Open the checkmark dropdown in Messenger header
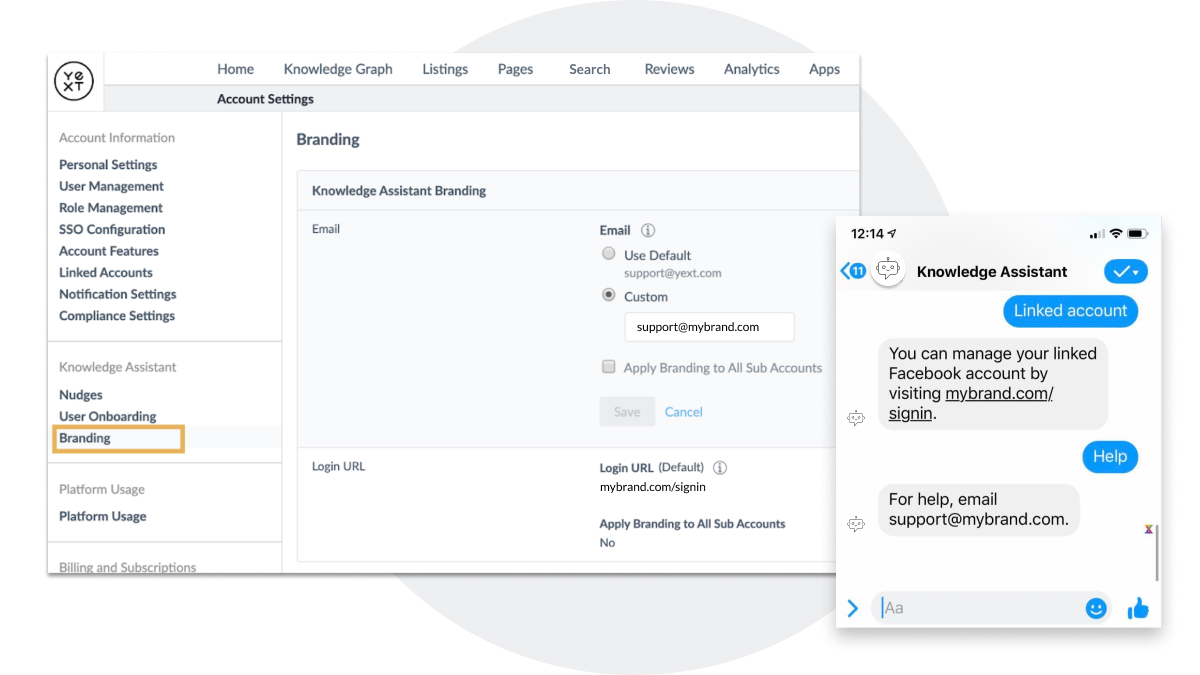The image size is (1200, 675). [x=1126, y=272]
